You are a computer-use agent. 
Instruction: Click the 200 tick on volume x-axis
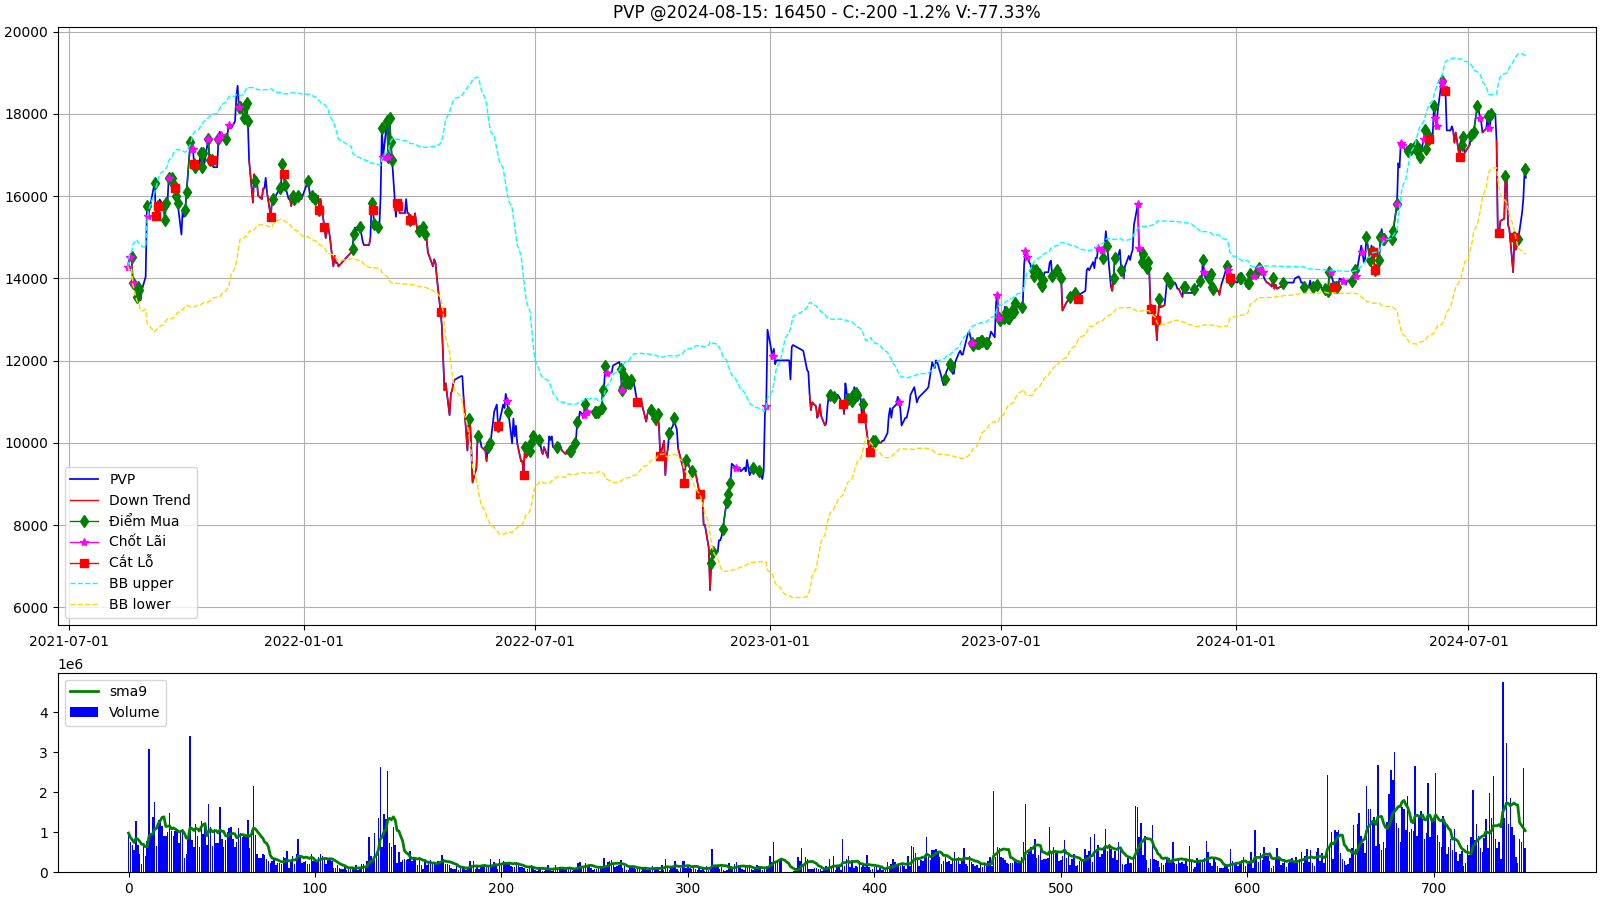pos(501,888)
